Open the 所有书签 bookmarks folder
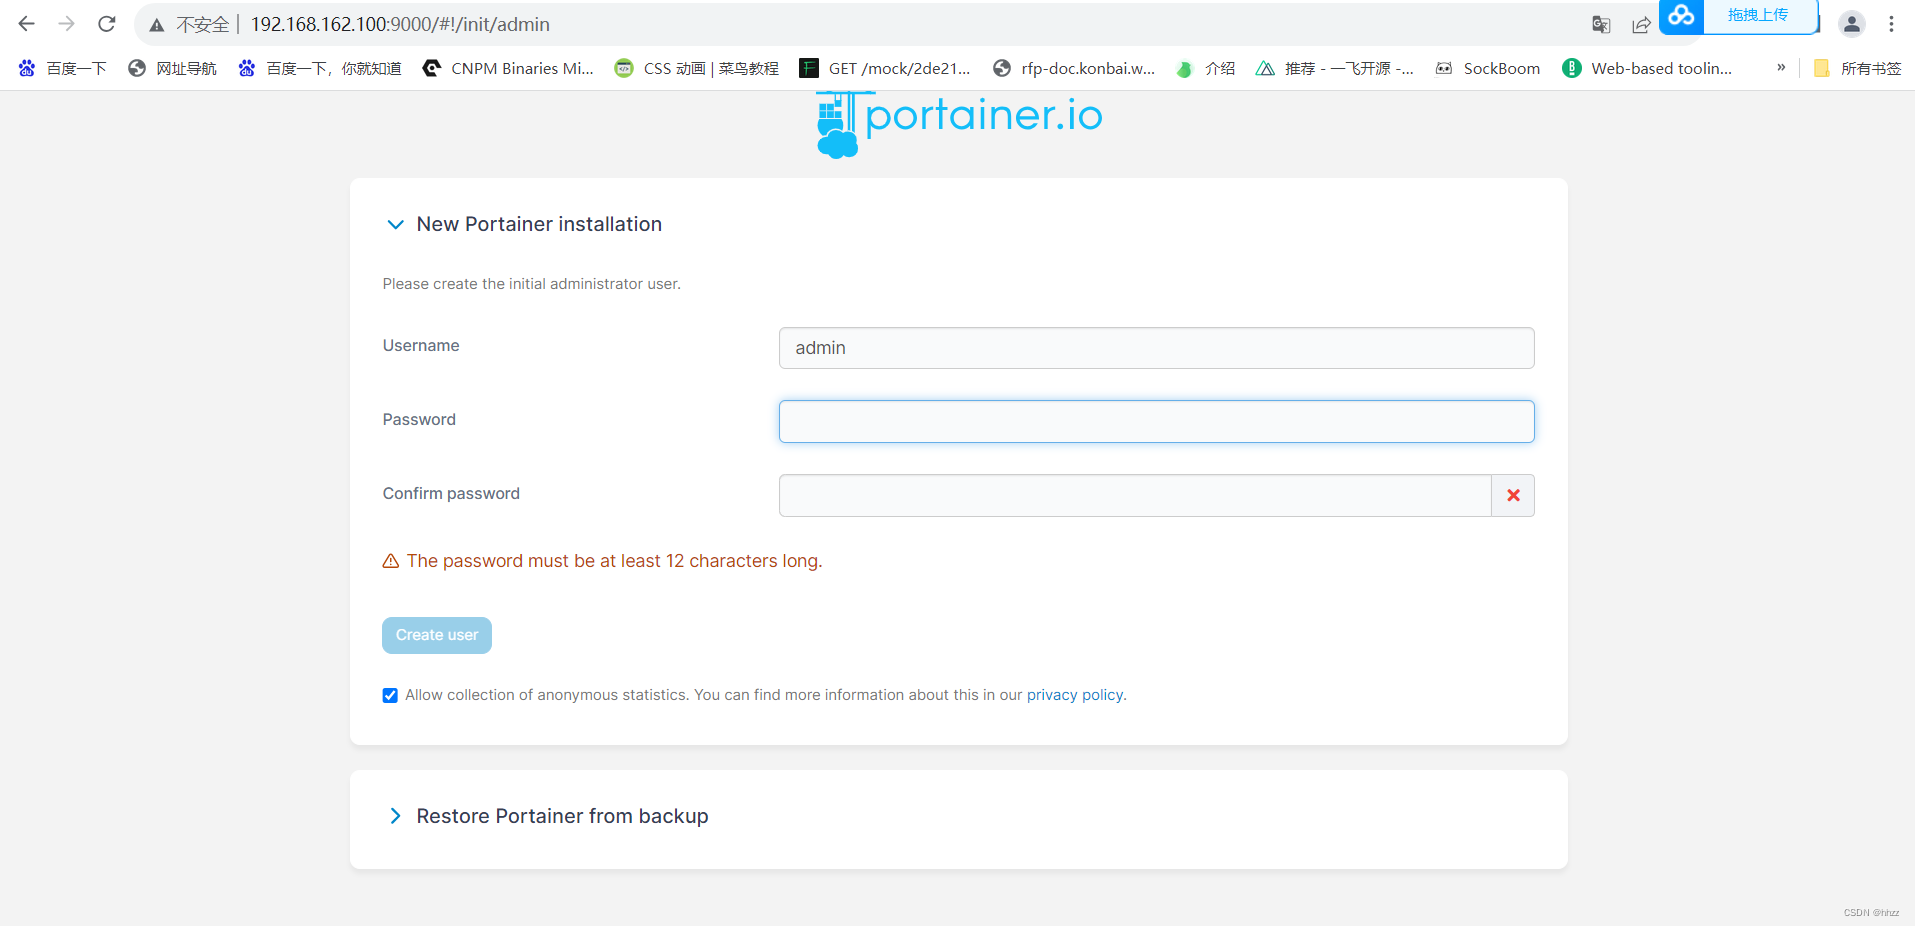This screenshot has width=1915, height=926. pyautogui.click(x=1857, y=68)
